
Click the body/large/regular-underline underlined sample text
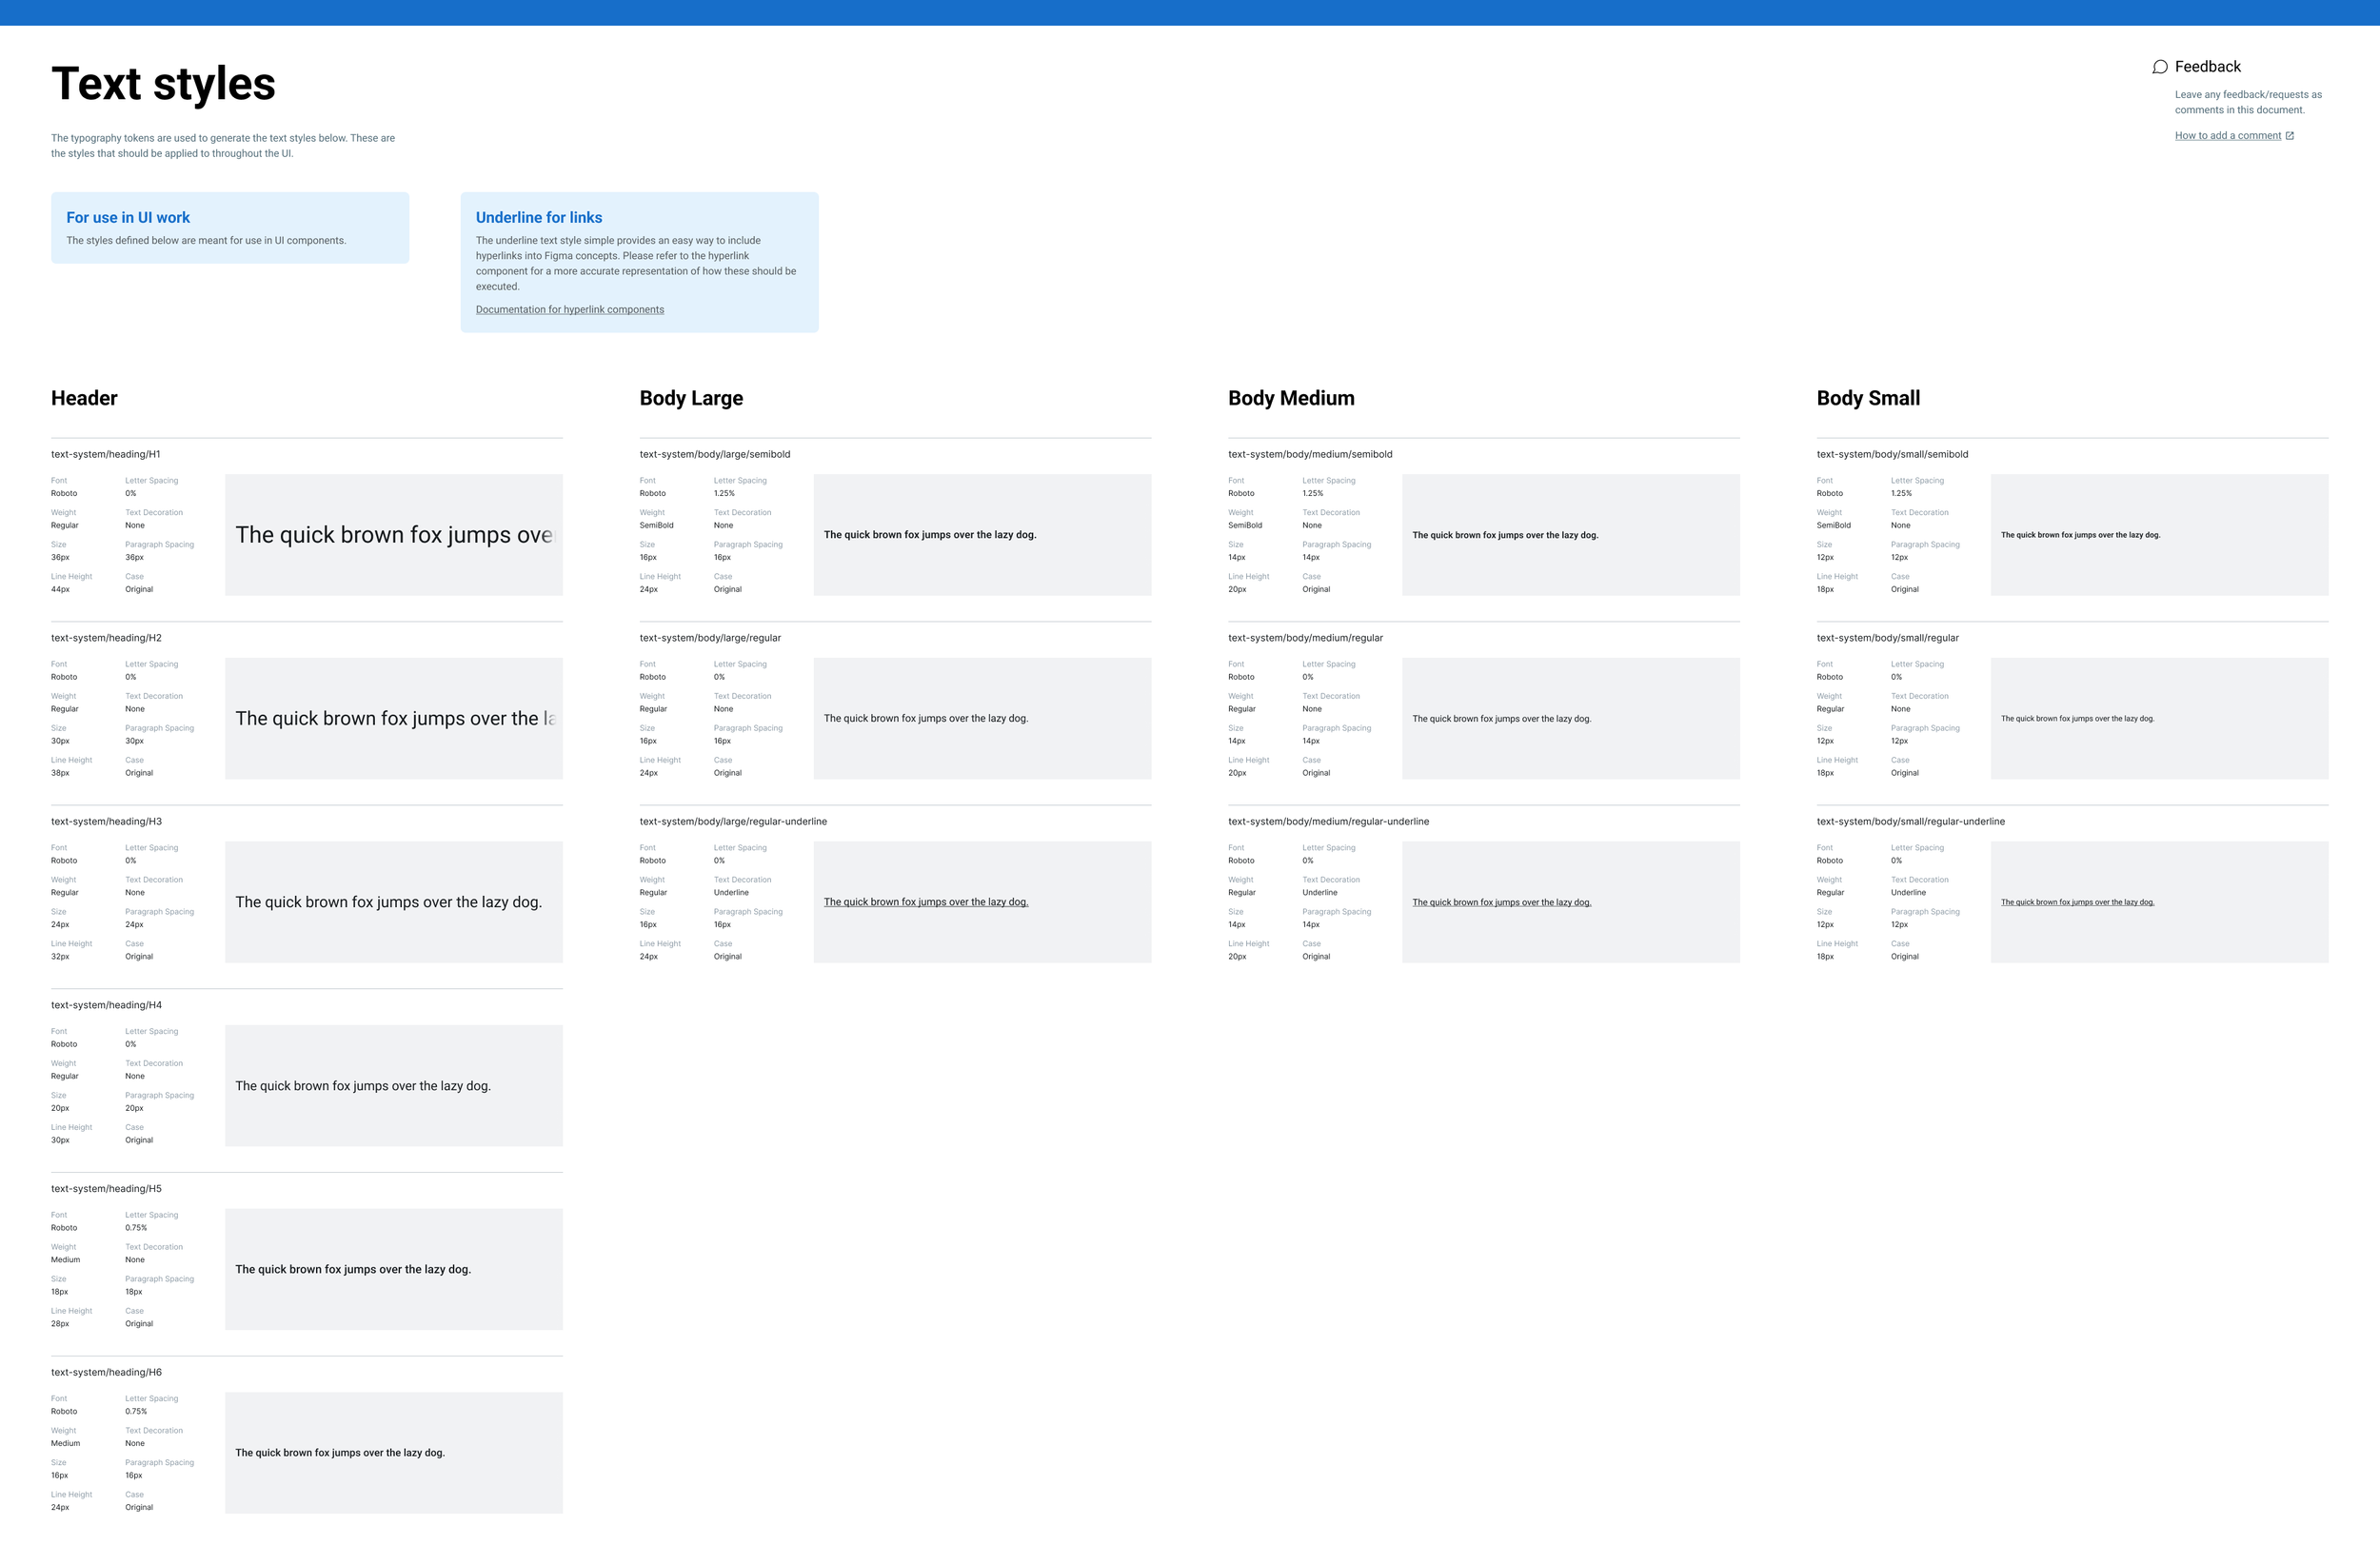click(x=925, y=902)
